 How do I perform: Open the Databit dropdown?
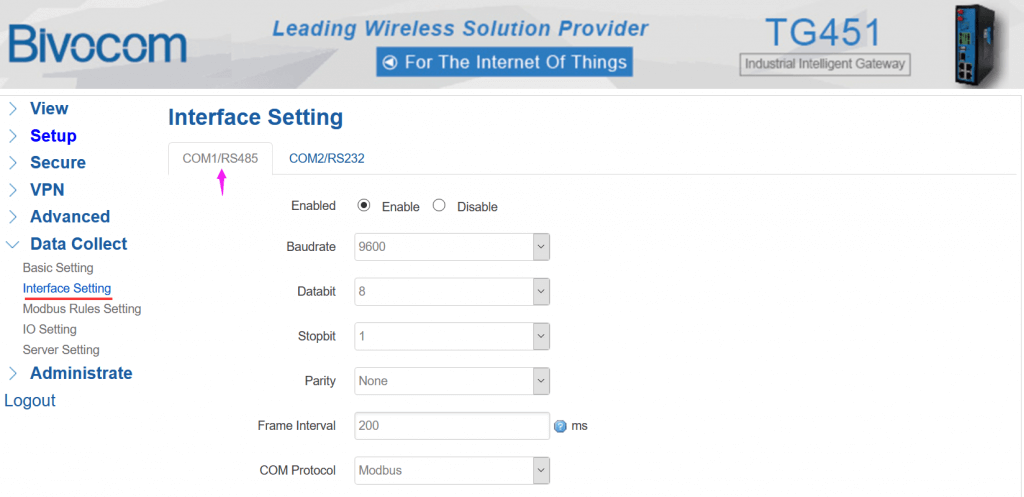[x=452, y=291]
